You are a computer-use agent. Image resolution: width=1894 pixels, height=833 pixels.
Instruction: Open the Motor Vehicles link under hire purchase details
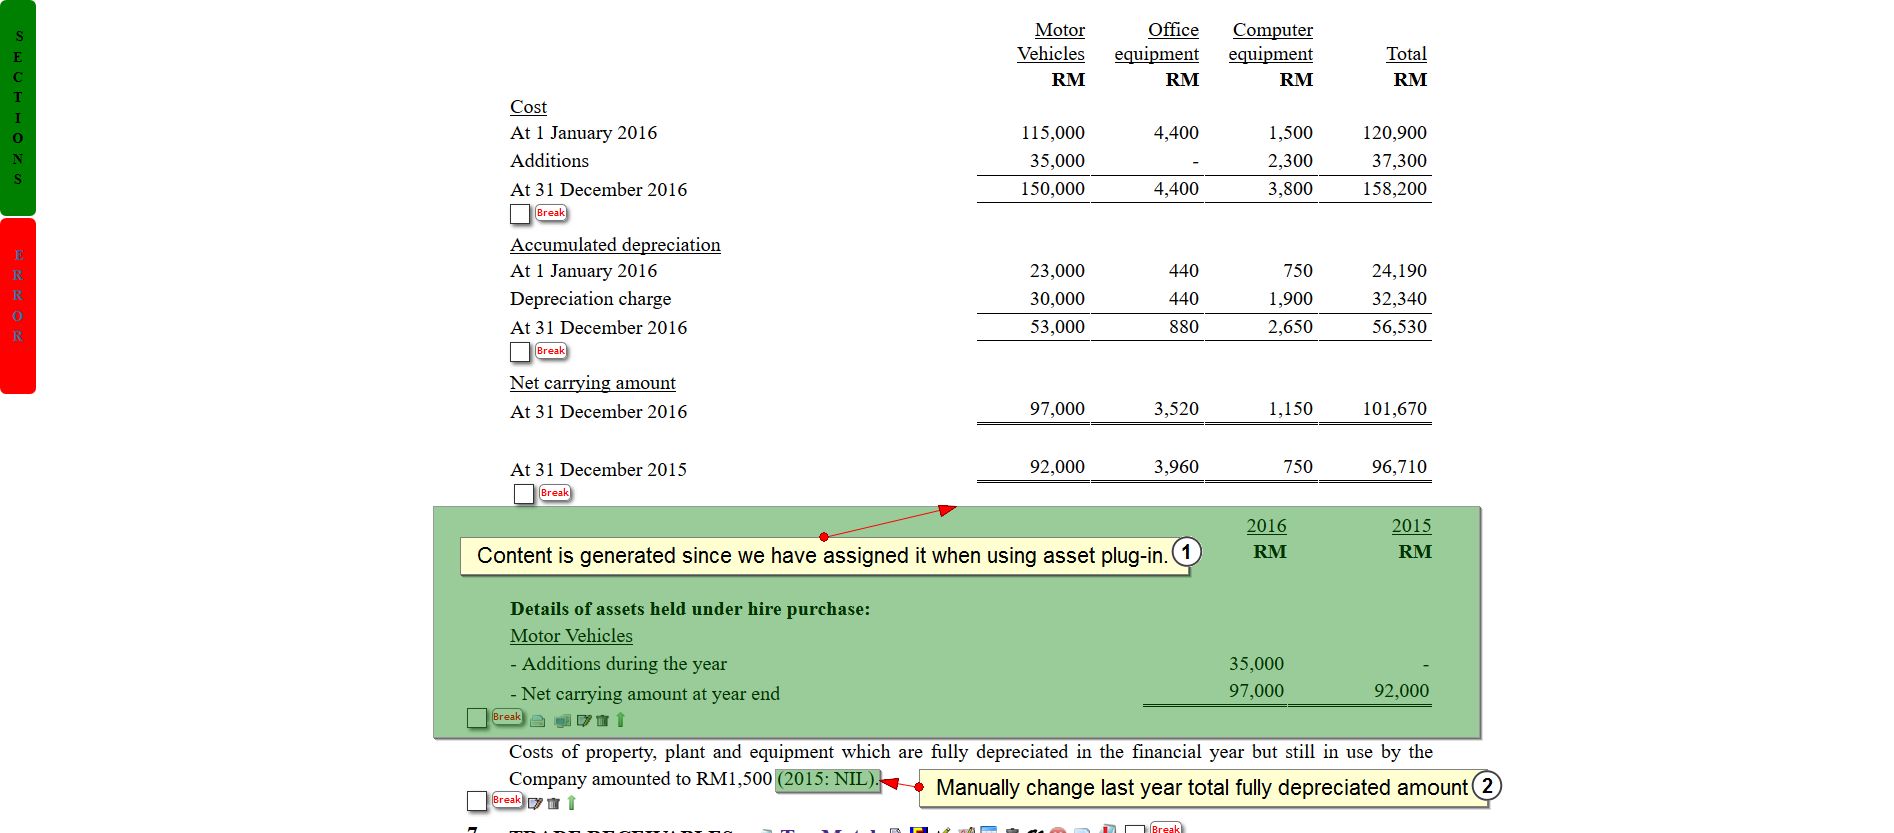[x=571, y=636]
